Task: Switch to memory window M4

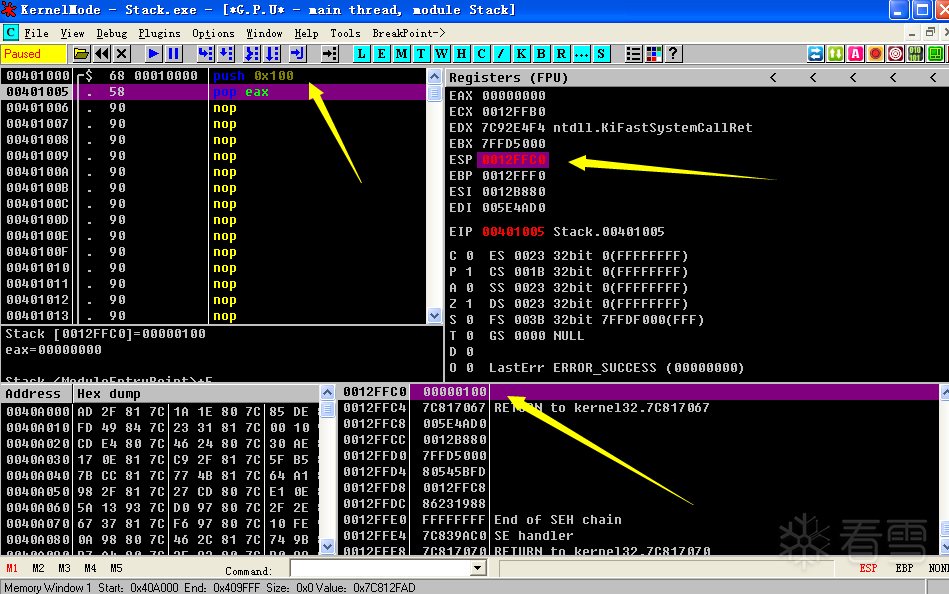Action: click(x=90, y=568)
